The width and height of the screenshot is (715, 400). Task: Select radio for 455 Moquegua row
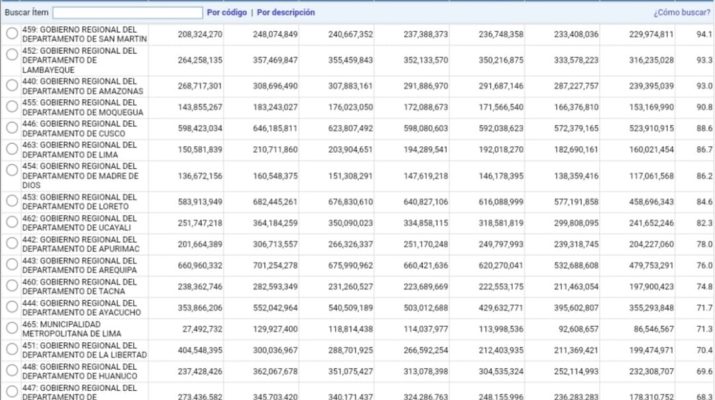tap(12, 106)
